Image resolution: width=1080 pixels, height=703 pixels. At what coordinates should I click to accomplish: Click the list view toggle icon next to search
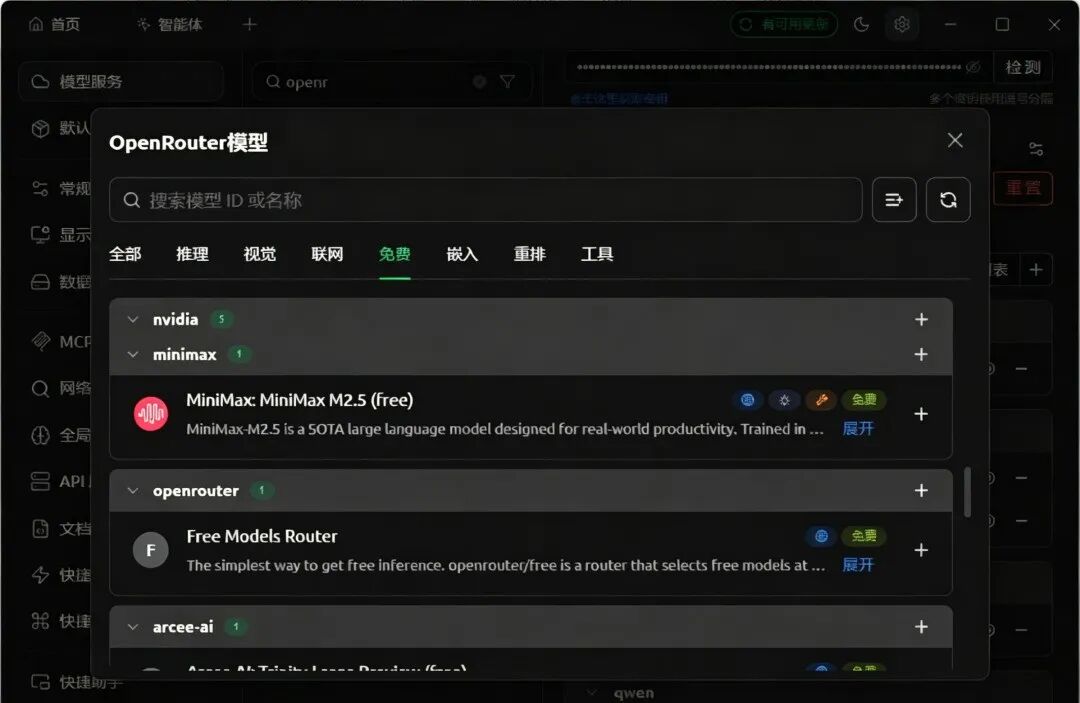[x=894, y=200]
